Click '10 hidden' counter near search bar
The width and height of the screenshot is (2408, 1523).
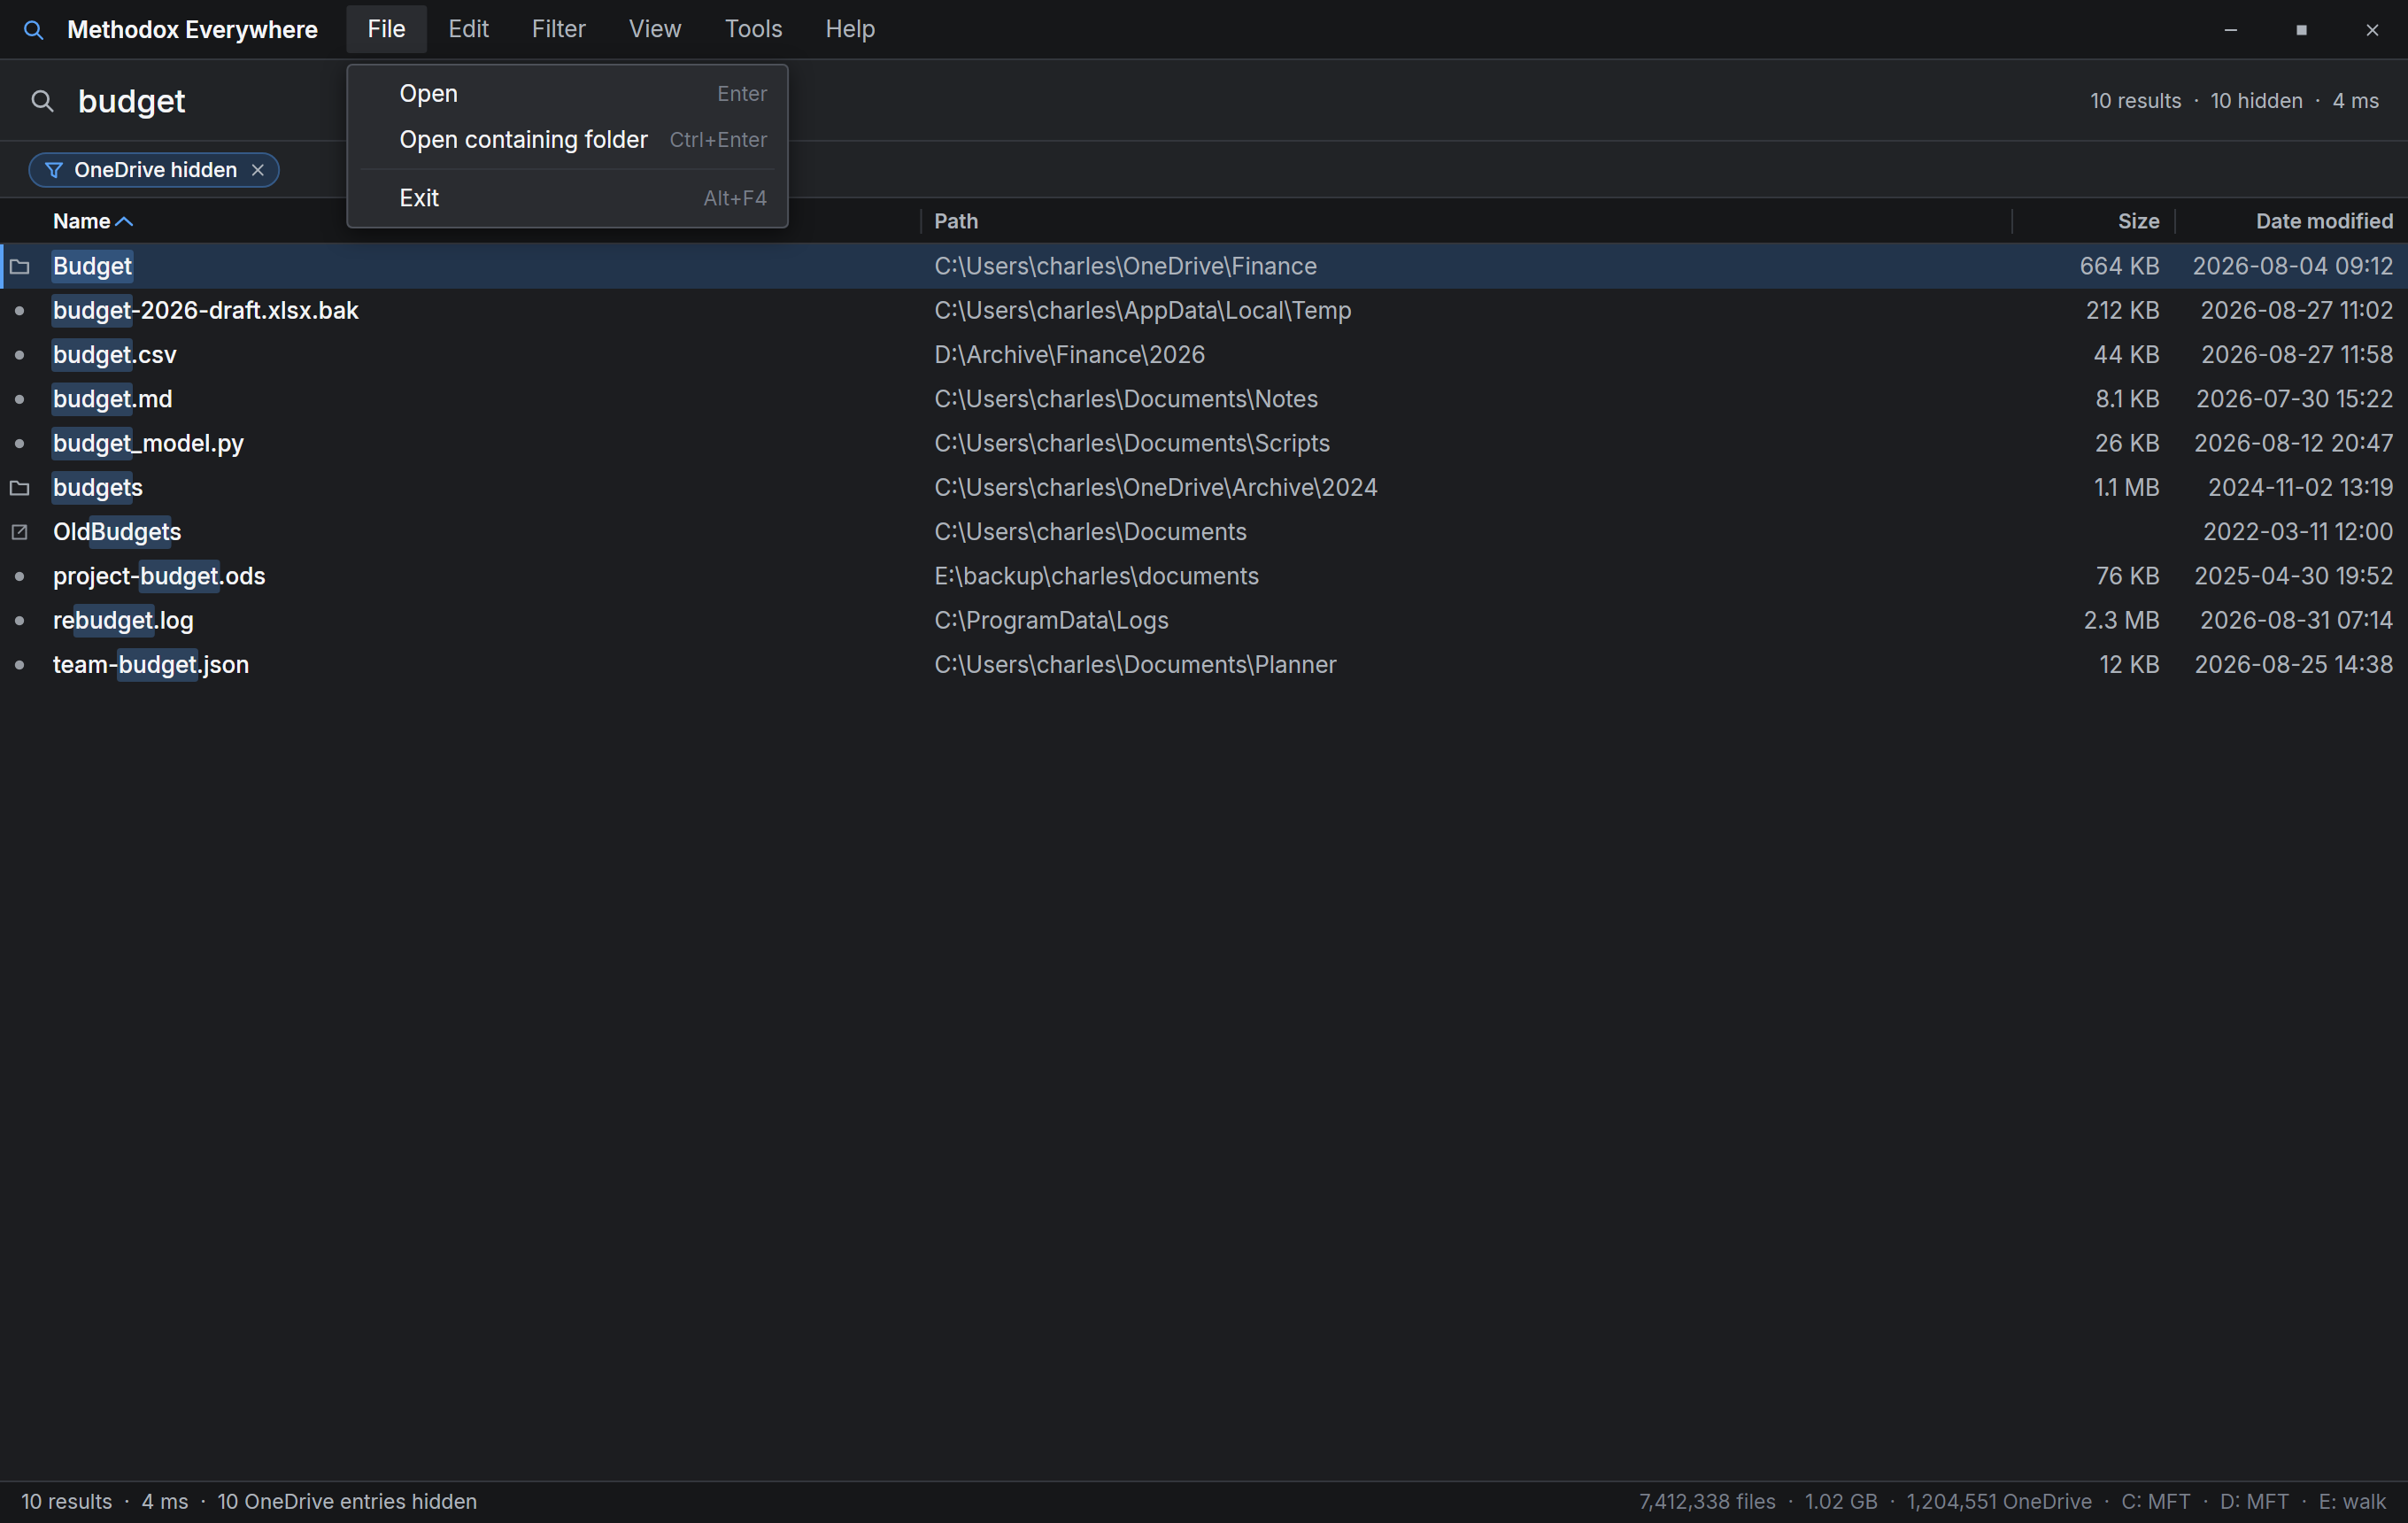(x=2256, y=101)
